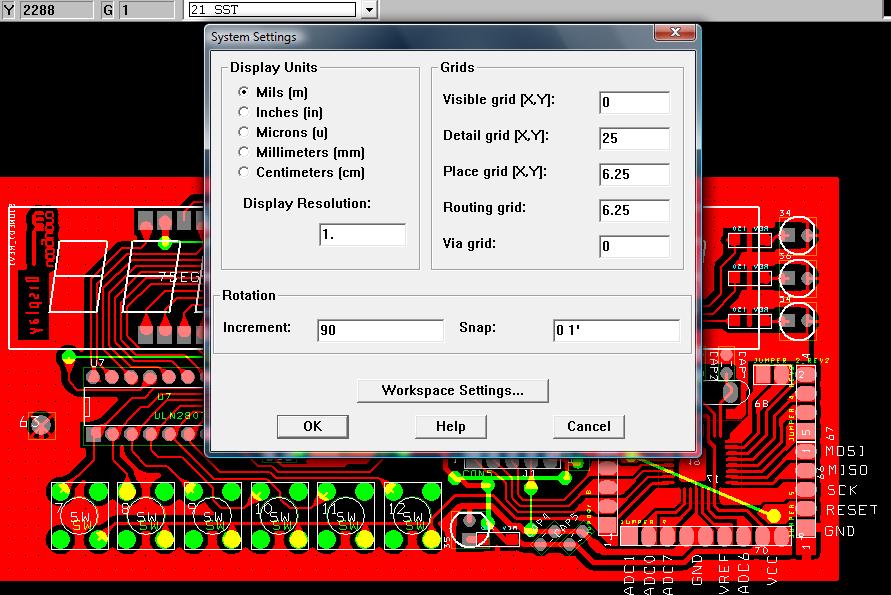Click the GND label beside RESET

point(840,531)
